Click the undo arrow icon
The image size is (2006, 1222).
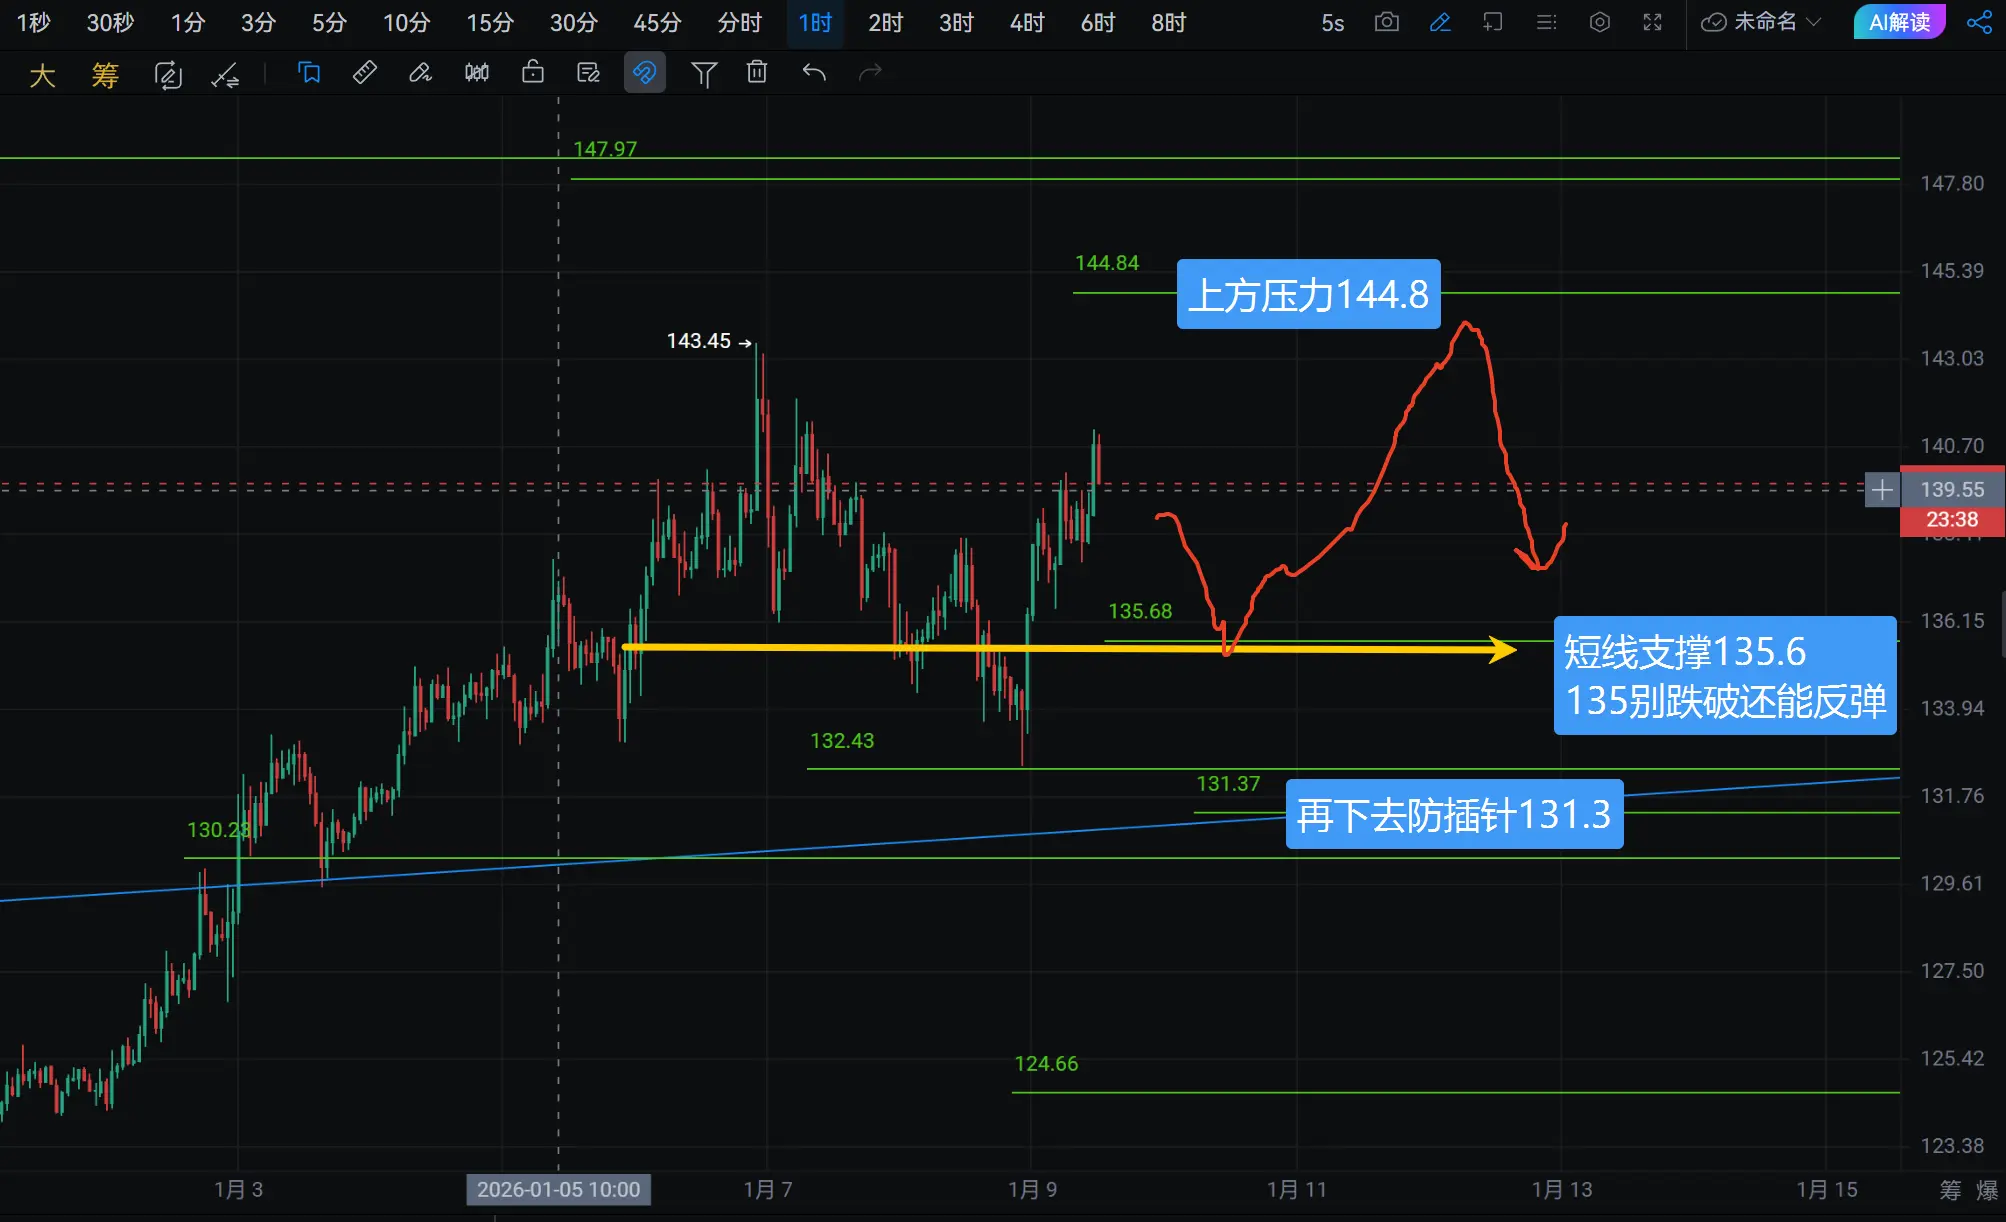(x=814, y=72)
